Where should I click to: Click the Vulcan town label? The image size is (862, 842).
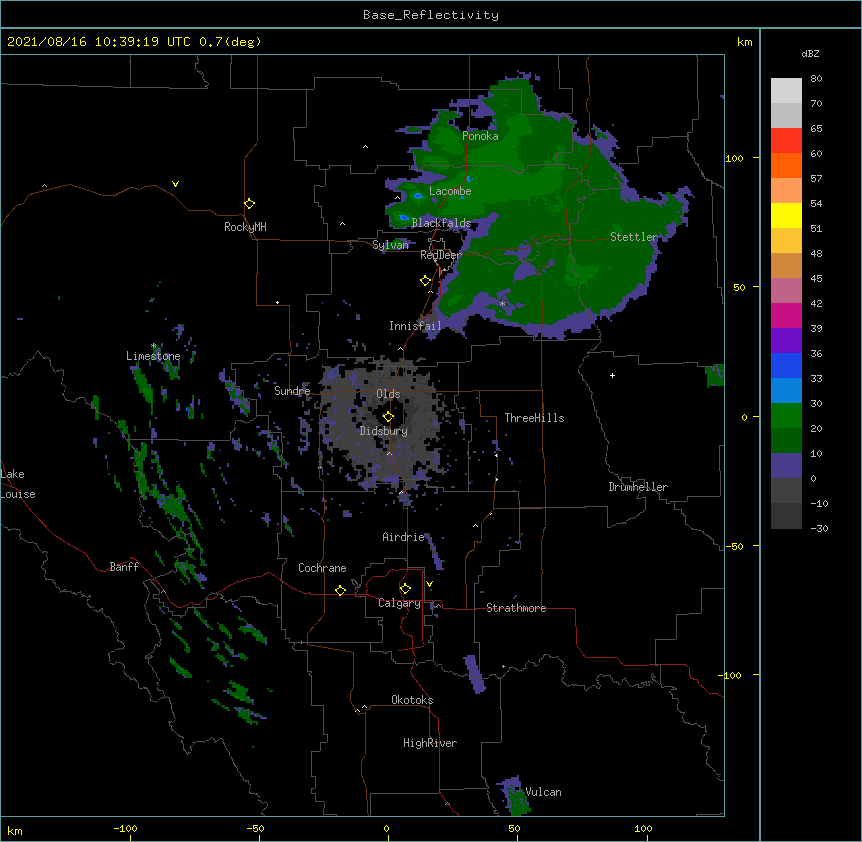coord(543,792)
